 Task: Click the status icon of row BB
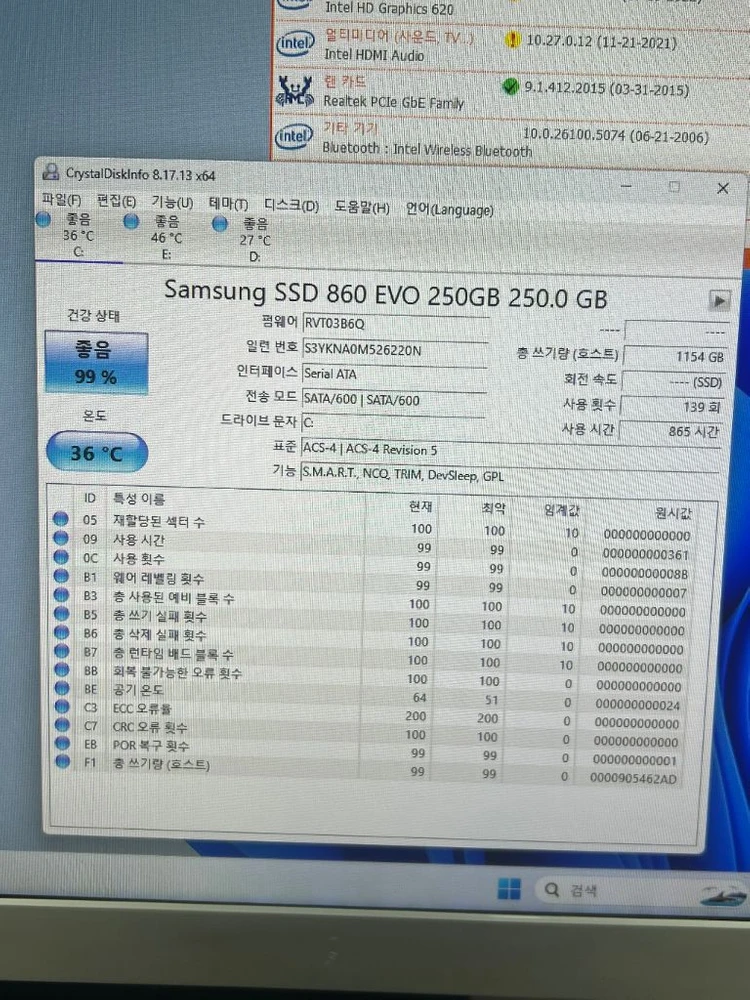click(61, 670)
